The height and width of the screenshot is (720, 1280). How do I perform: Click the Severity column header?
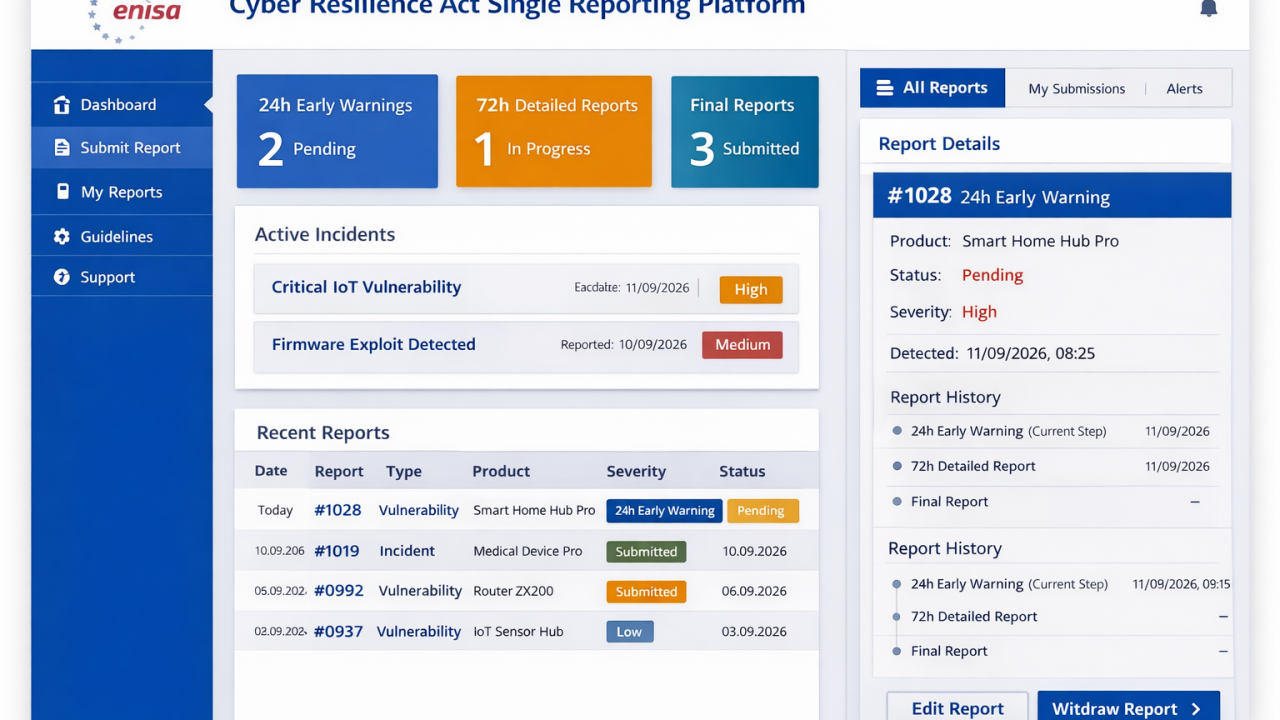[636, 472]
